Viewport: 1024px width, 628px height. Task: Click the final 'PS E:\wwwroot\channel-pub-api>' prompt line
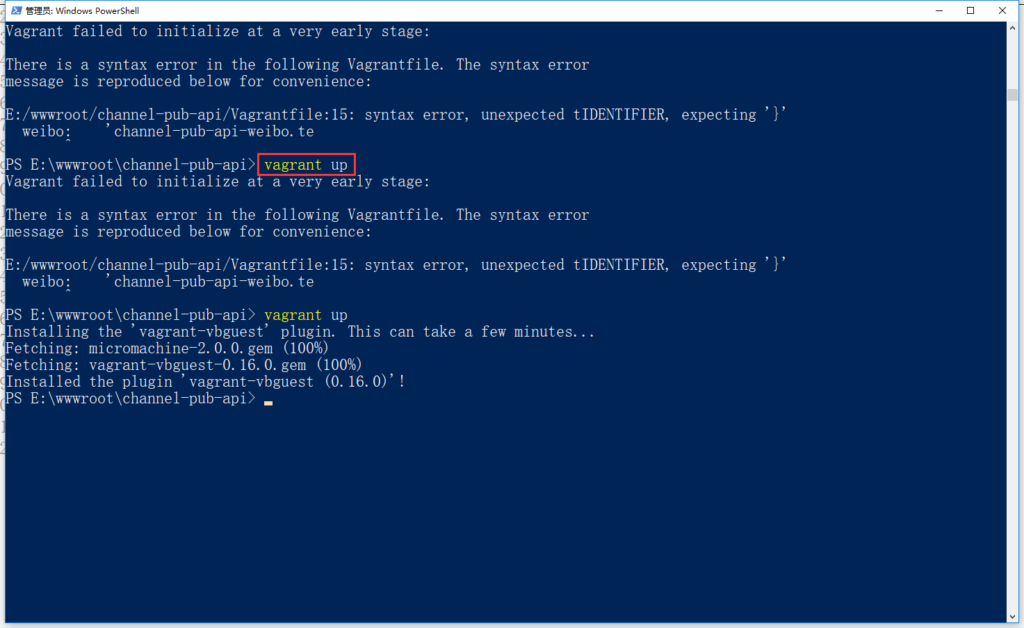pos(130,397)
